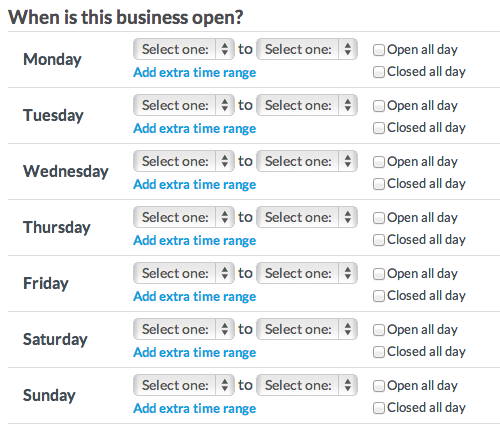Open Monday closing time dropdown
Viewport: 500px width, 432px height.
pyautogui.click(x=307, y=49)
